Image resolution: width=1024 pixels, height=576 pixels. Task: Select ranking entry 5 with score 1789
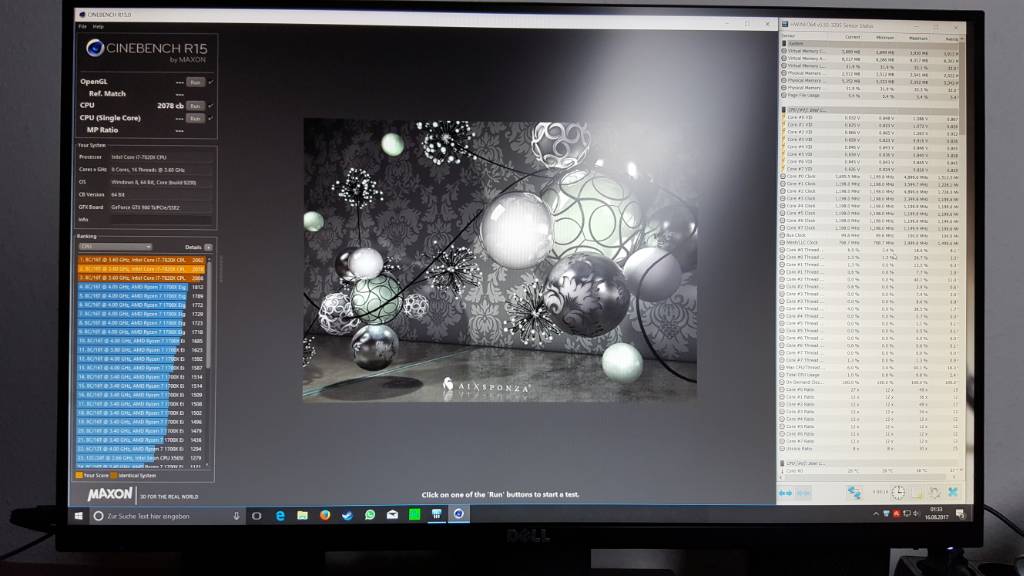pos(141,296)
